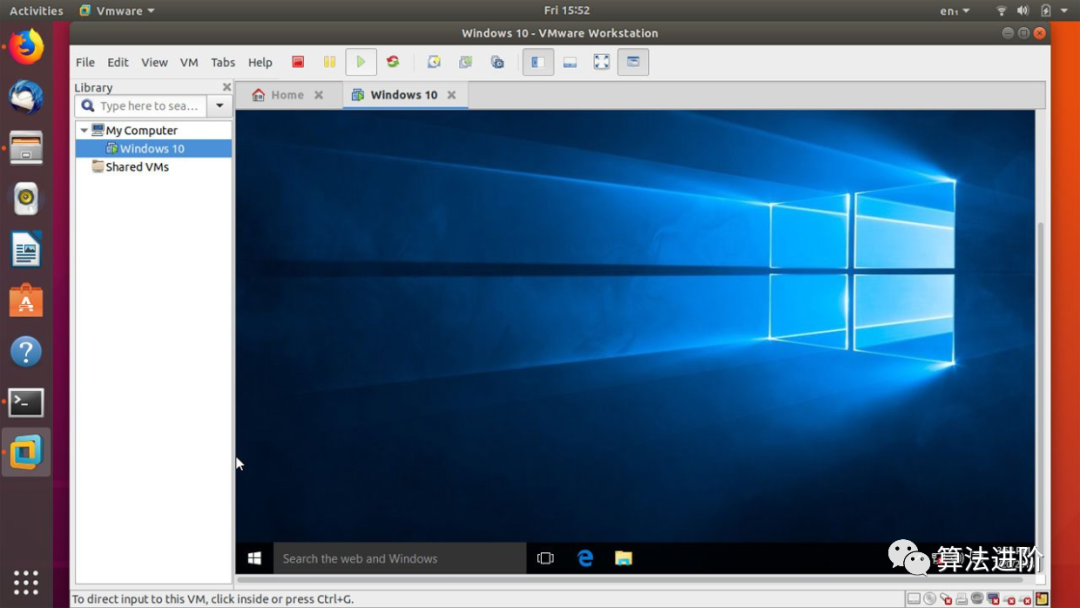Select Shared VMs in the library
The width and height of the screenshot is (1080, 608).
pos(137,167)
